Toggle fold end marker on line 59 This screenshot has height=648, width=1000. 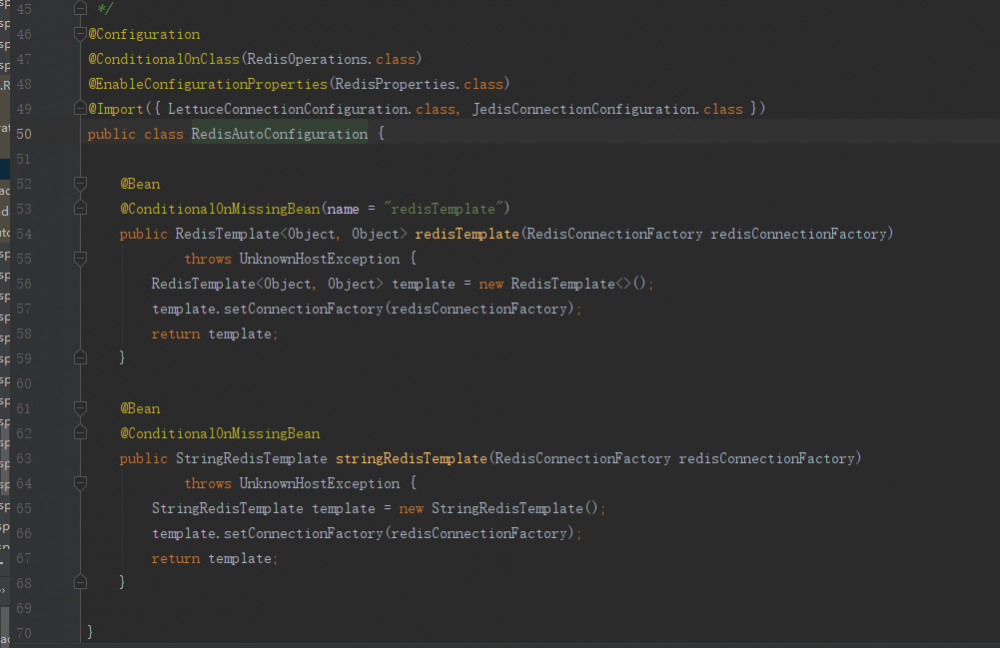(80, 358)
